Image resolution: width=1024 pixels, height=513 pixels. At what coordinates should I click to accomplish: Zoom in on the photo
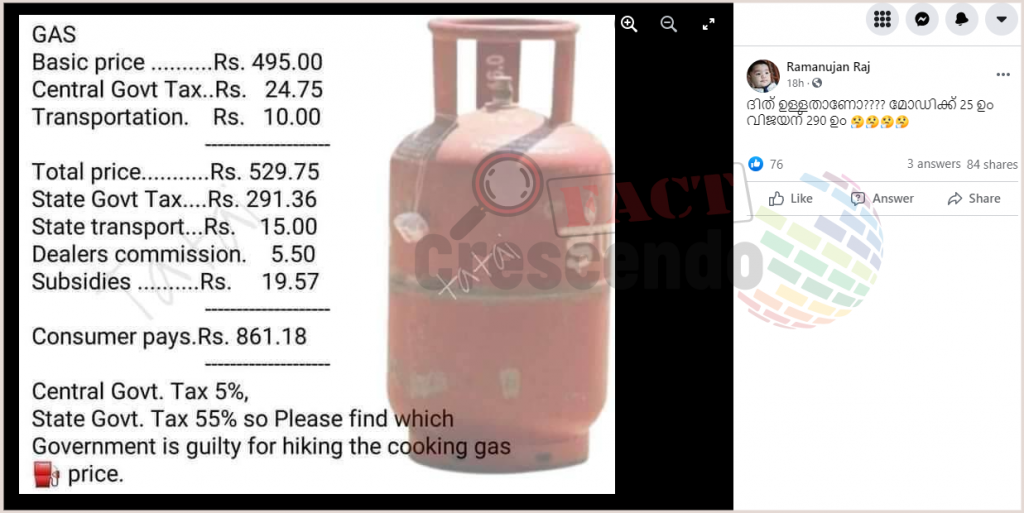[629, 24]
